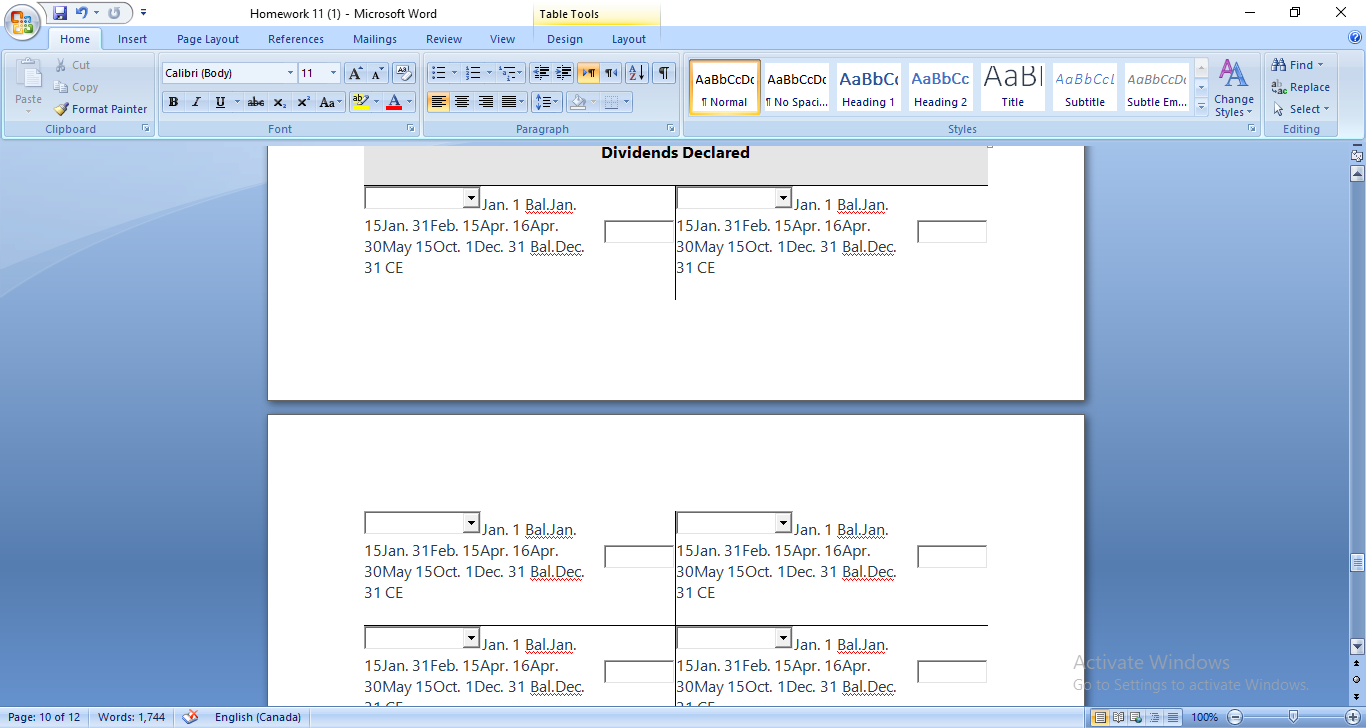The width and height of the screenshot is (1366, 728).
Task: Expand the Styles gallery More arrow
Action: 1201,106
